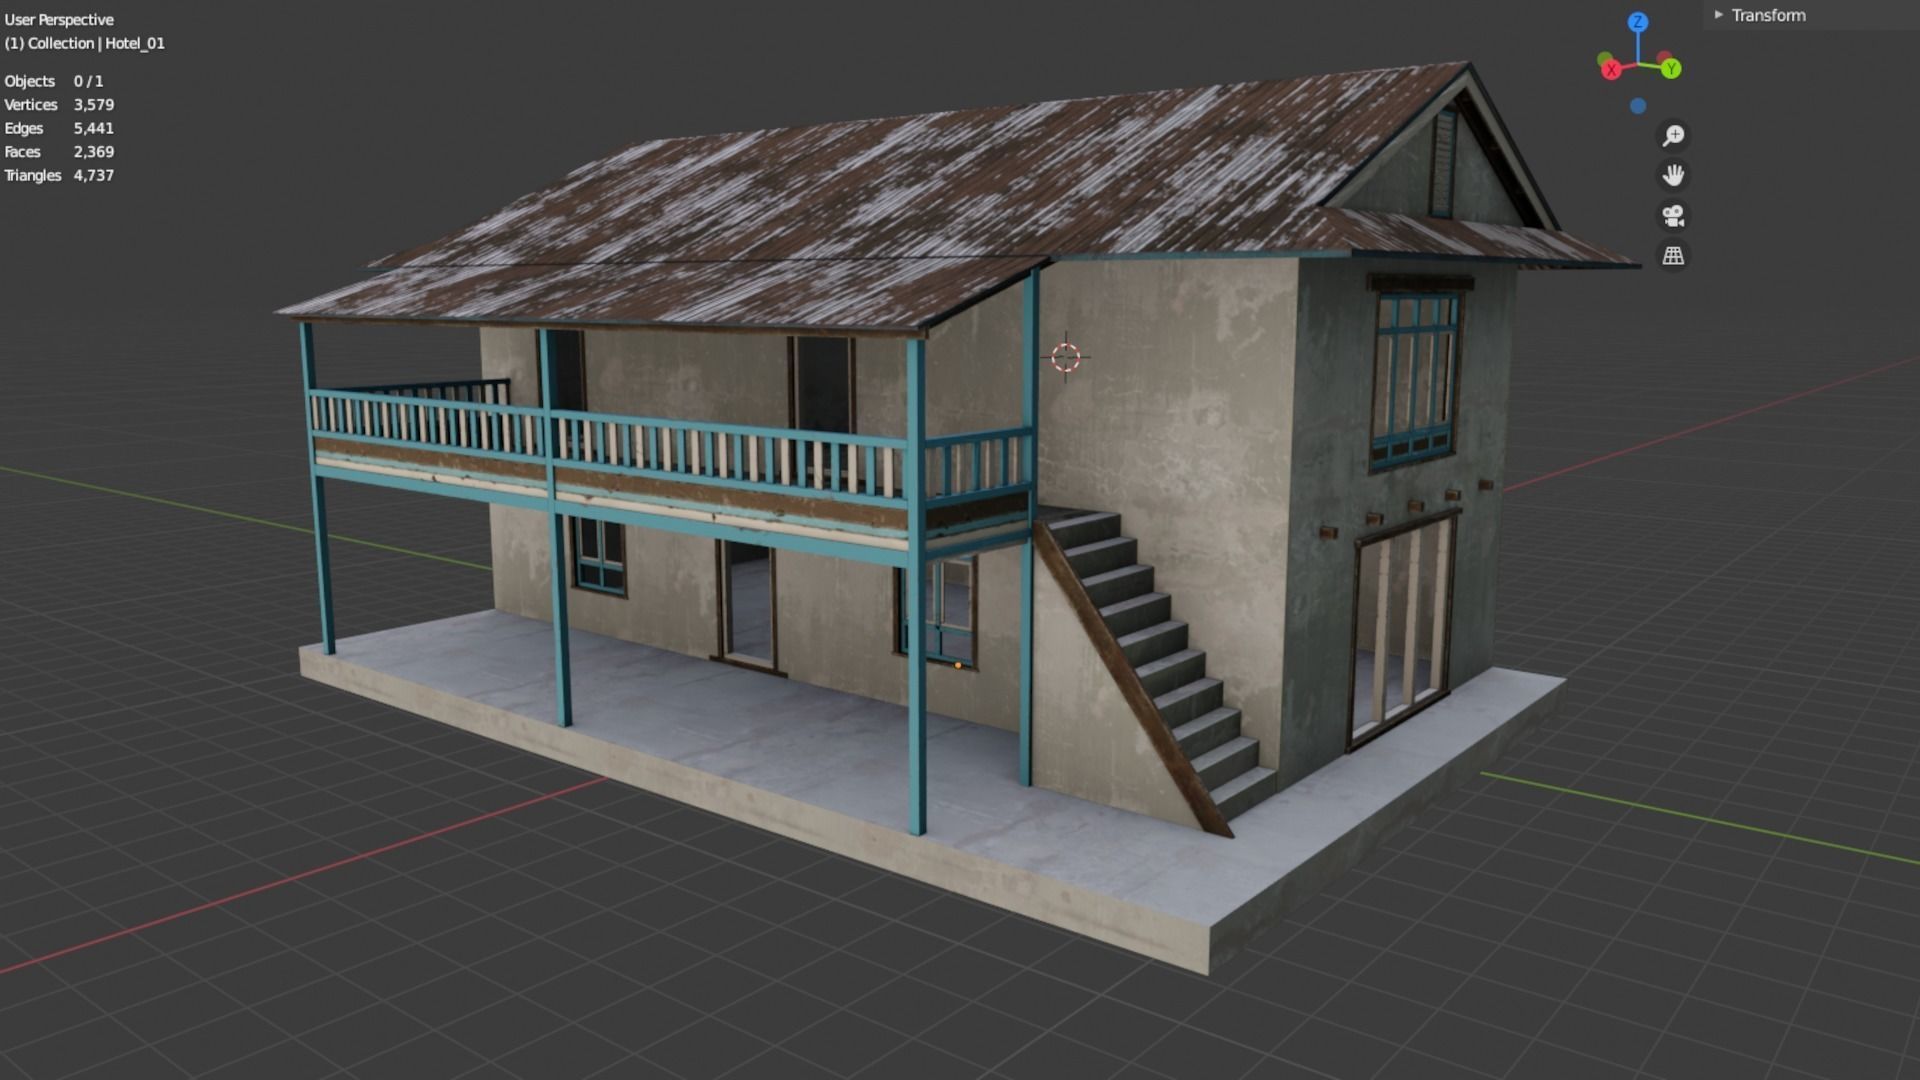Image resolution: width=1920 pixels, height=1080 pixels.
Task: Click the green Y axis on gizmo
Action: click(x=1672, y=69)
